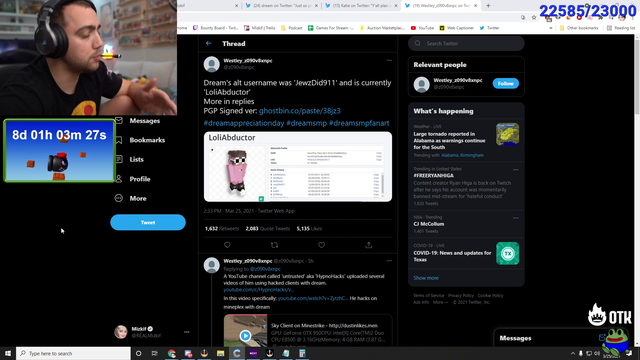The height and width of the screenshot is (360, 640).
Task: Open the Bounty Board bookmark
Action: 216,28
